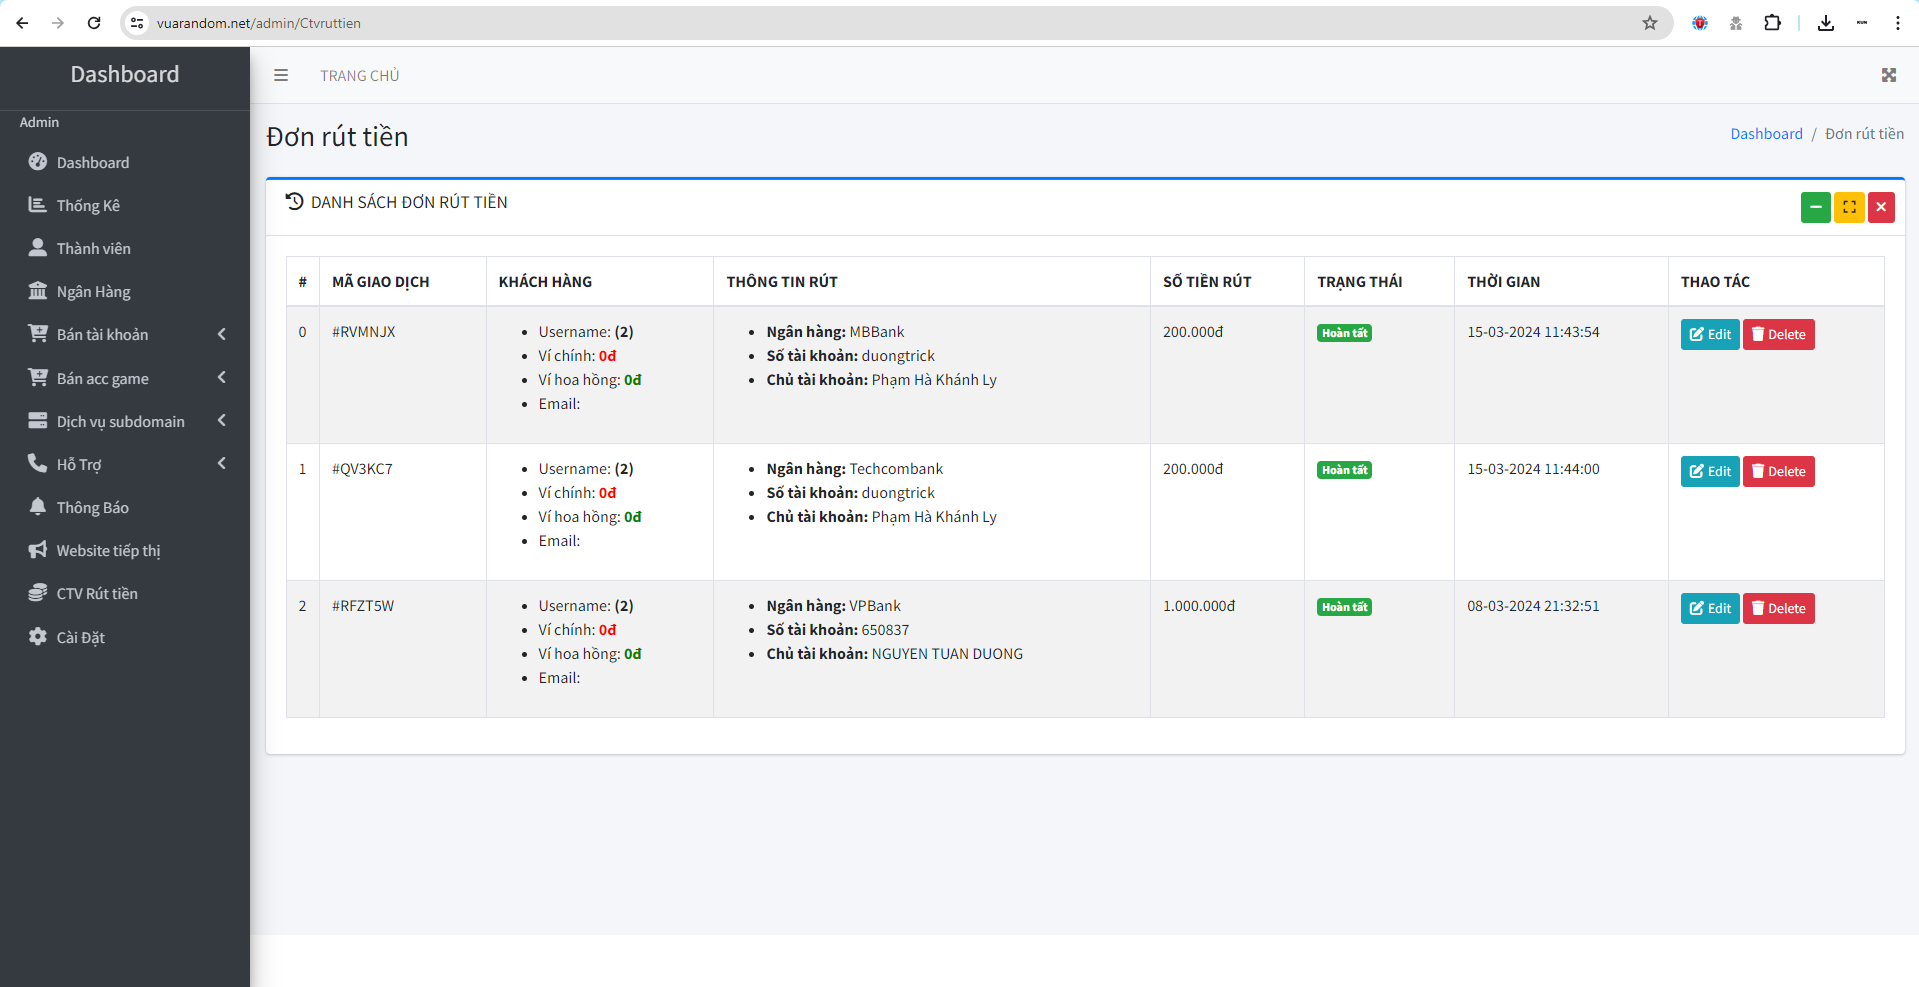The image size is (1919, 987).
Task: Click the fullscreen expand icon in top navbar
Action: pyautogui.click(x=1888, y=75)
